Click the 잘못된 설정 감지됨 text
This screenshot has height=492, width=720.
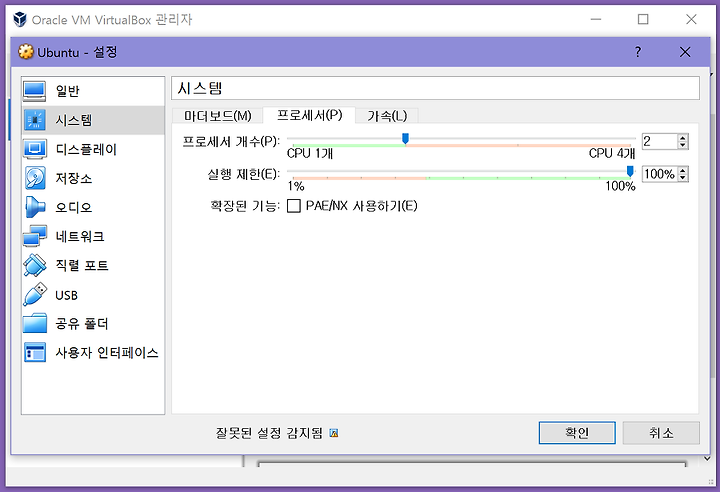[x=270, y=433]
